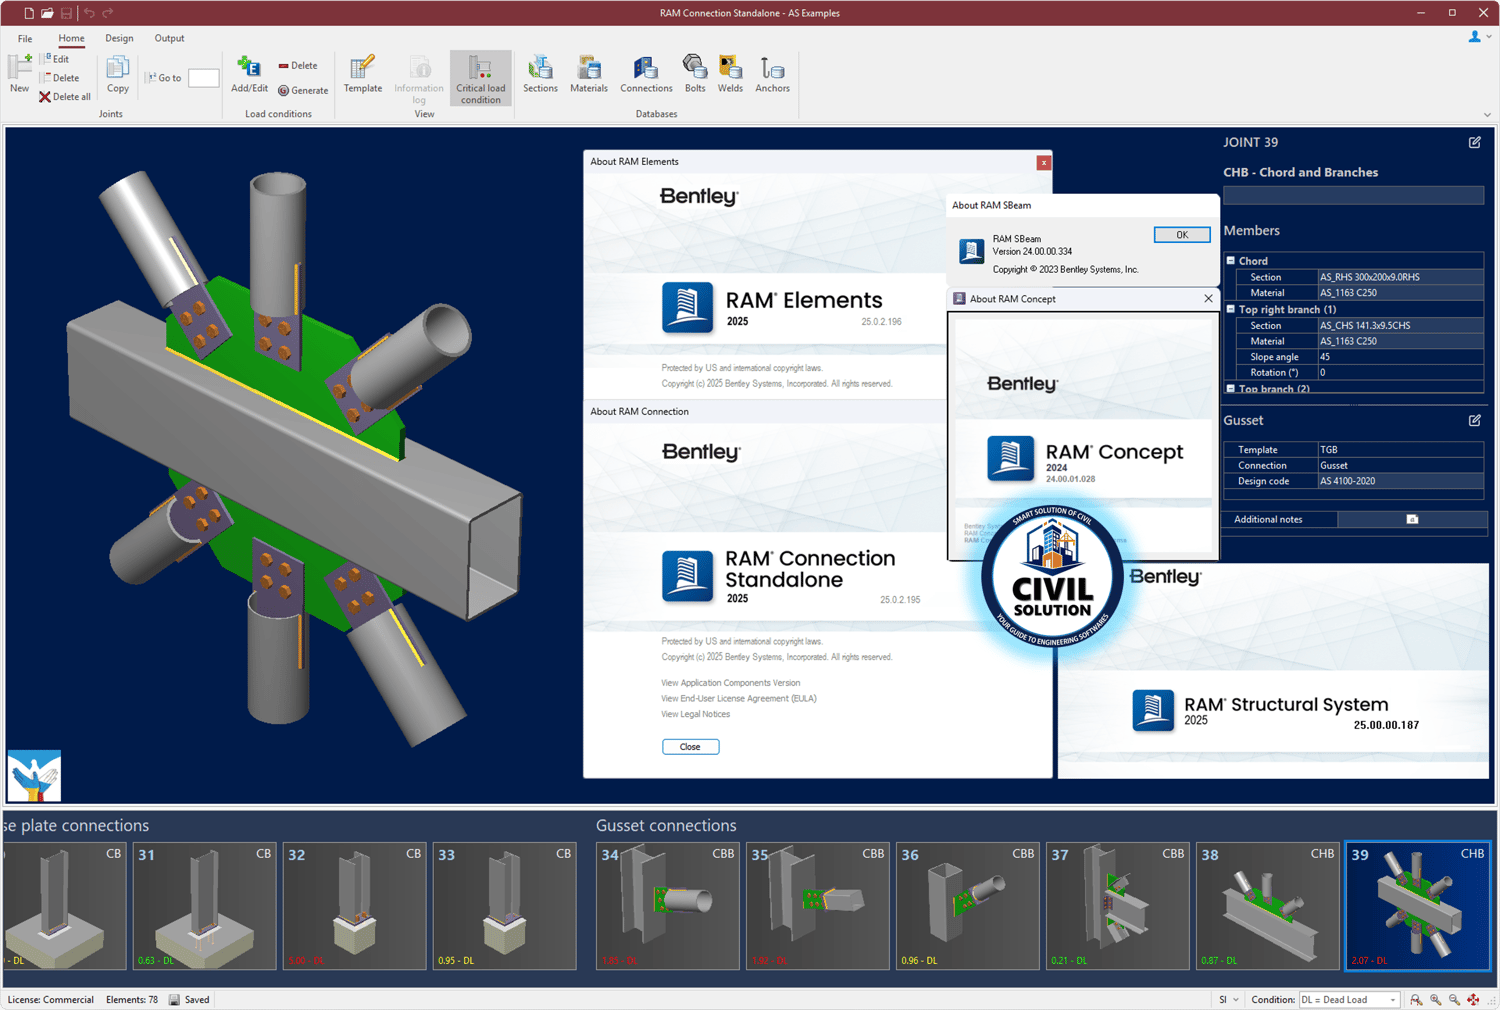1500x1010 pixels.
Task: Open the File menu
Action: coord(25,39)
